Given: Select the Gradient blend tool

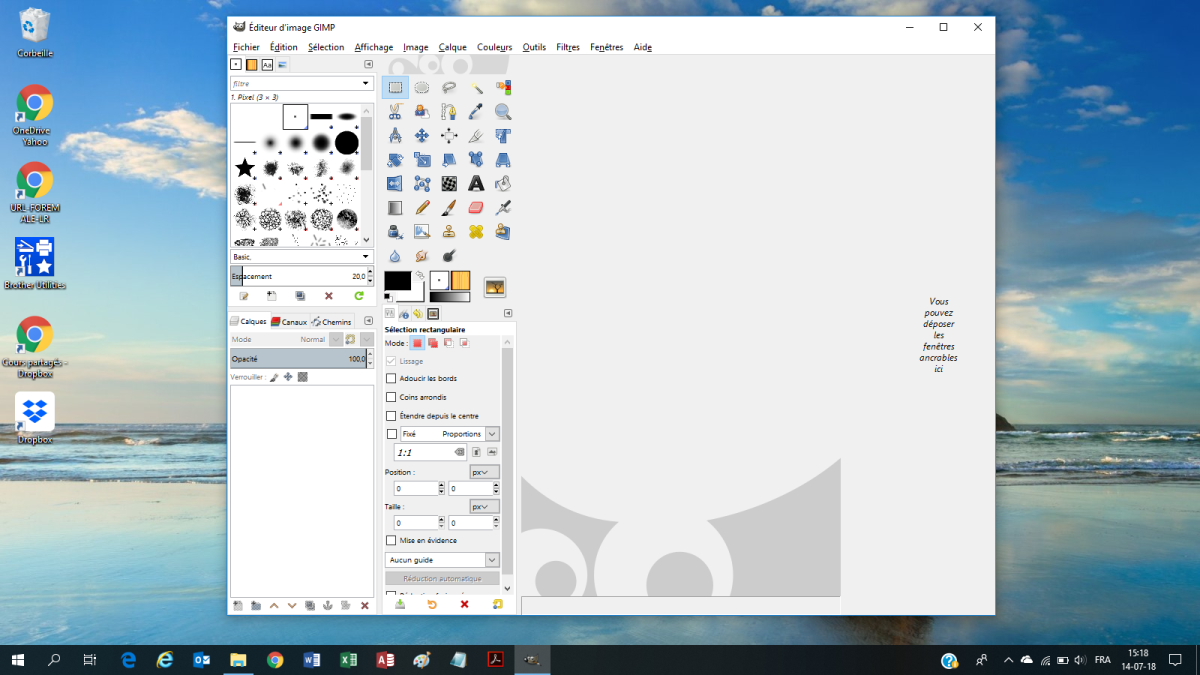Looking at the screenshot, I should click(x=395, y=208).
